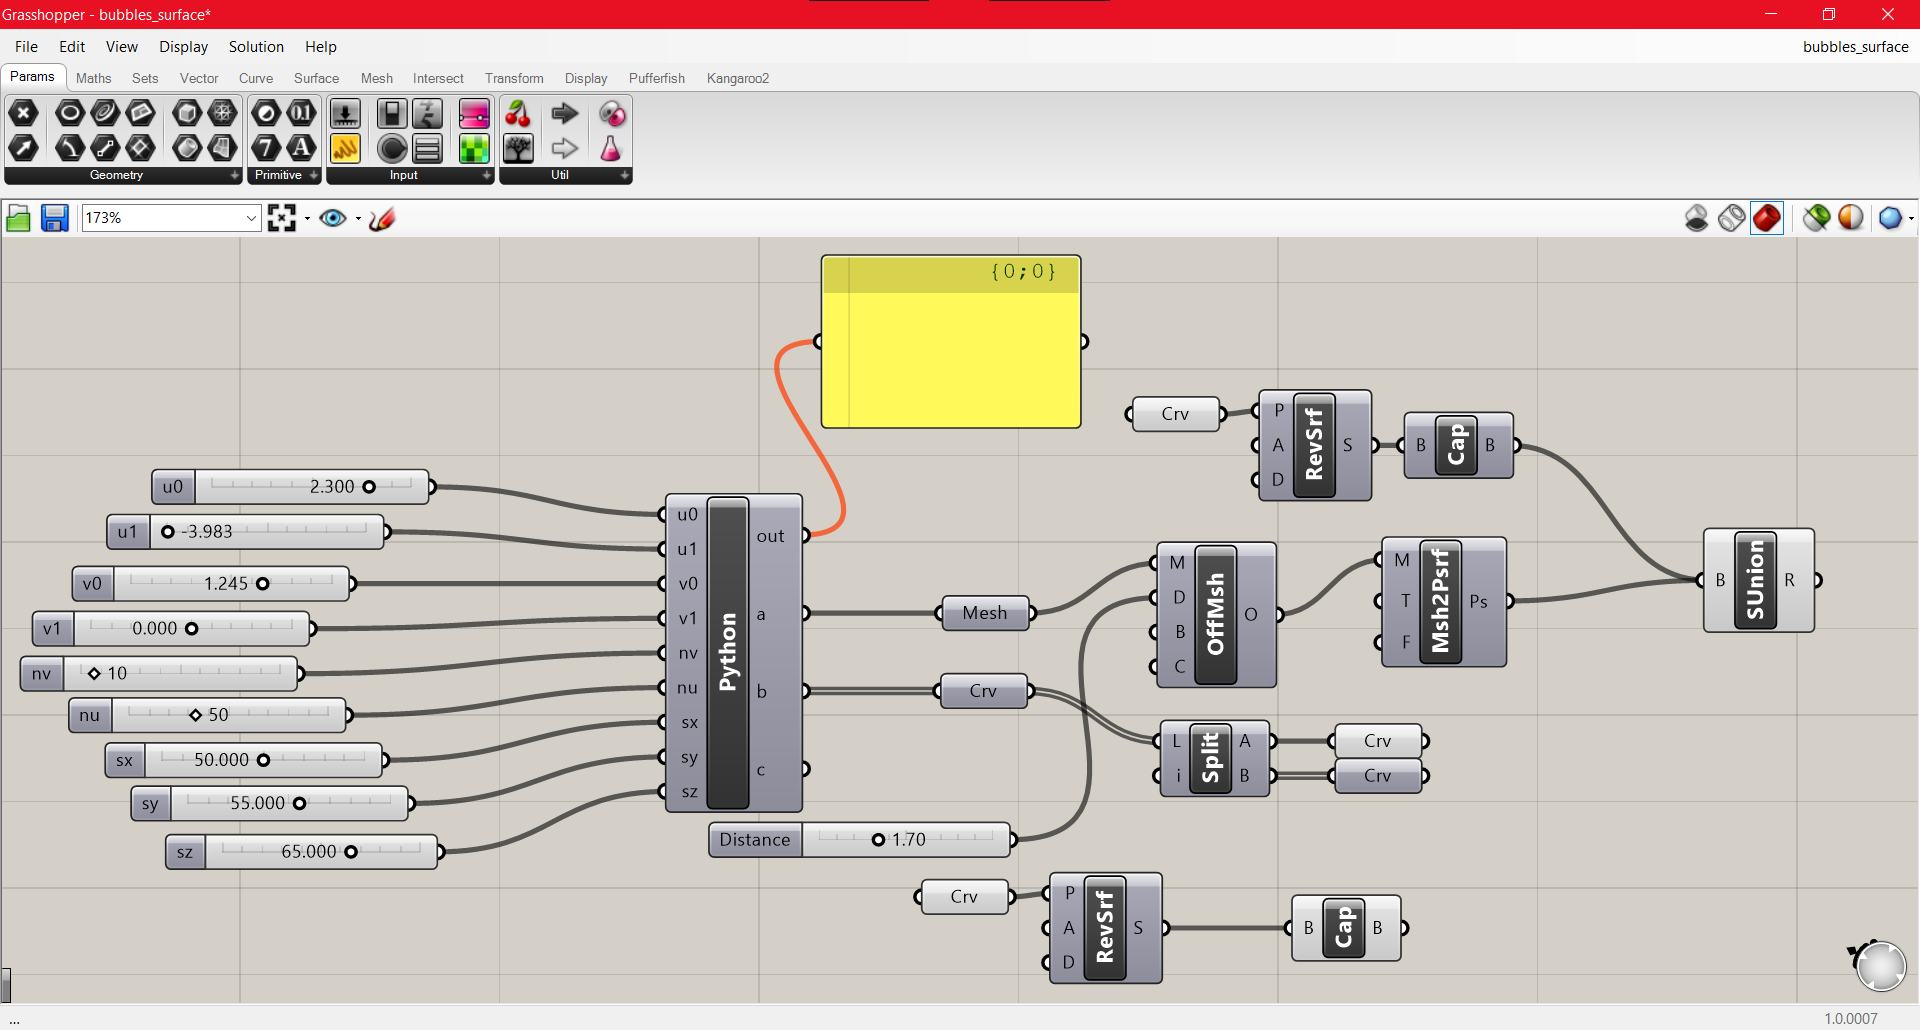1920x1030 pixels.
Task: Open preview mesh quality dropdown arrow
Action: tap(1911, 218)
